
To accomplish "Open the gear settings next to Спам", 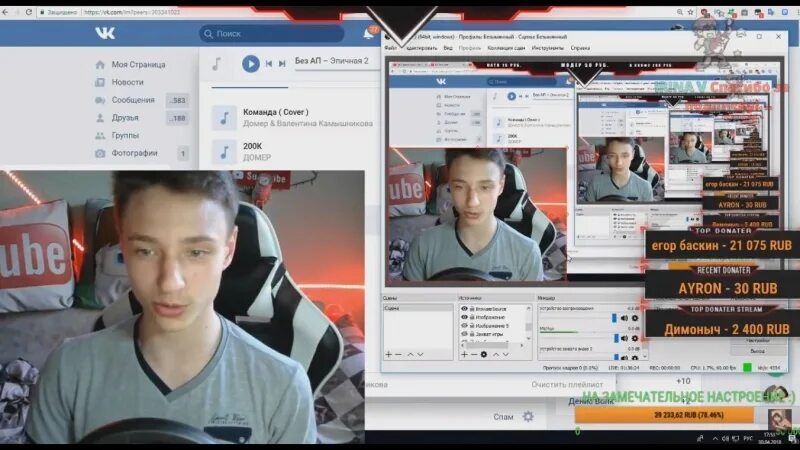I will coord(528,416).
